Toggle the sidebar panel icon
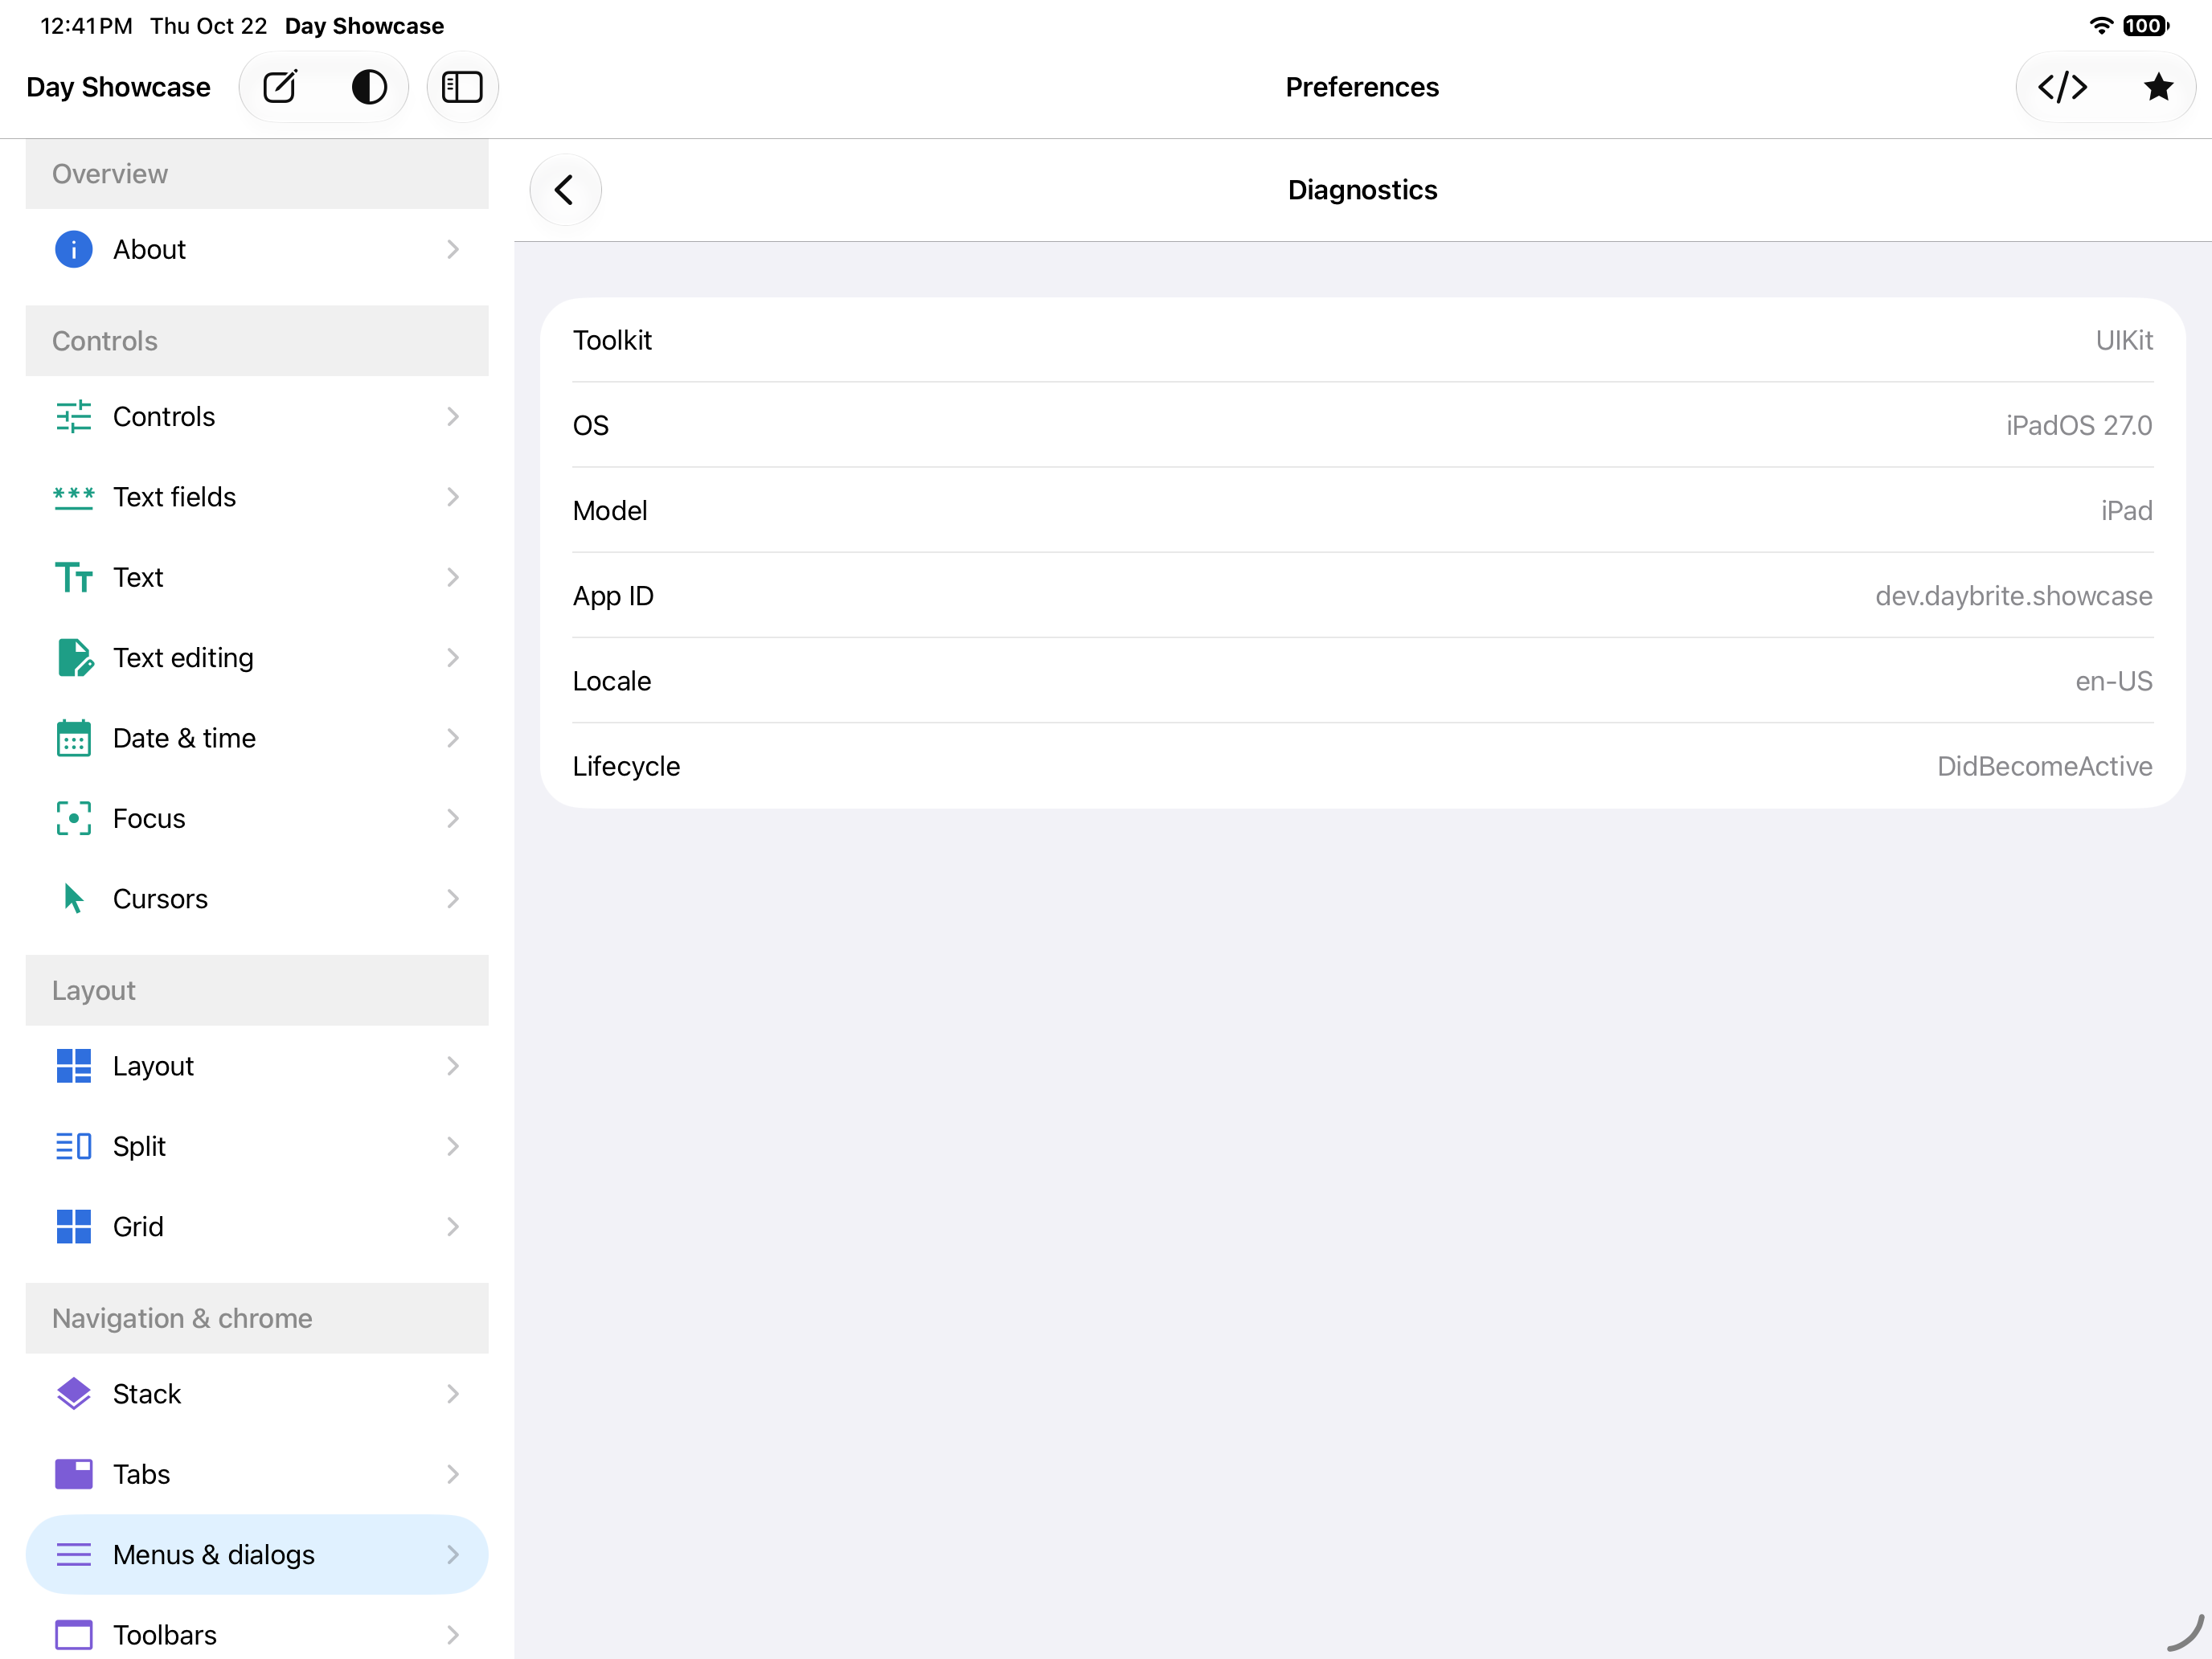 tap(462, 87)
